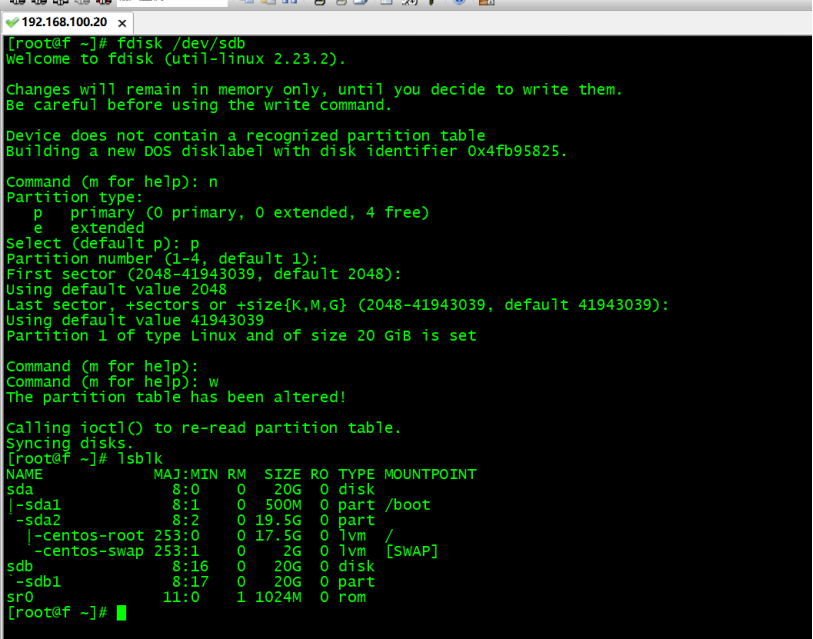Click the green connected checkmark on the tab
813x639 pixels.
pos(12,22)
